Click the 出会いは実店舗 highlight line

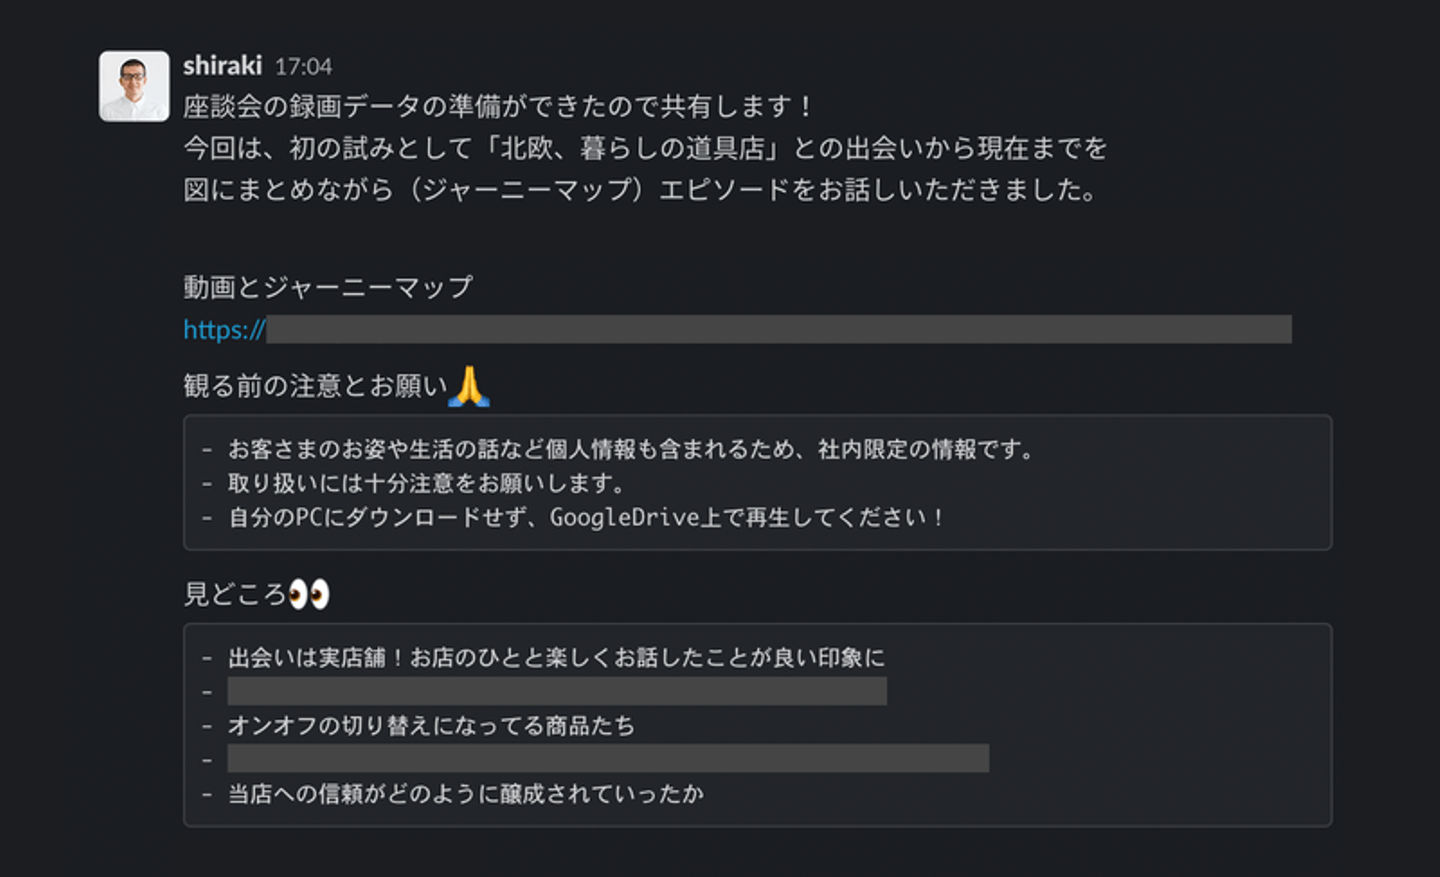pos(556,658)
